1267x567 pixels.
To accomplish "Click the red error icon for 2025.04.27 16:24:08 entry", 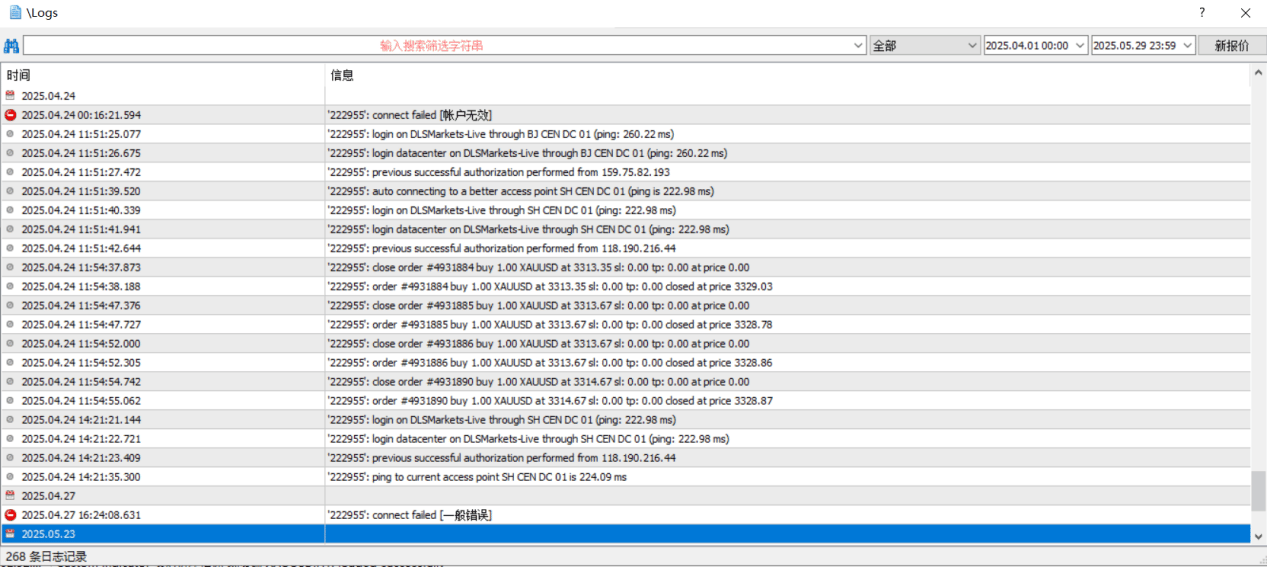I will click(x=10, y=515).
